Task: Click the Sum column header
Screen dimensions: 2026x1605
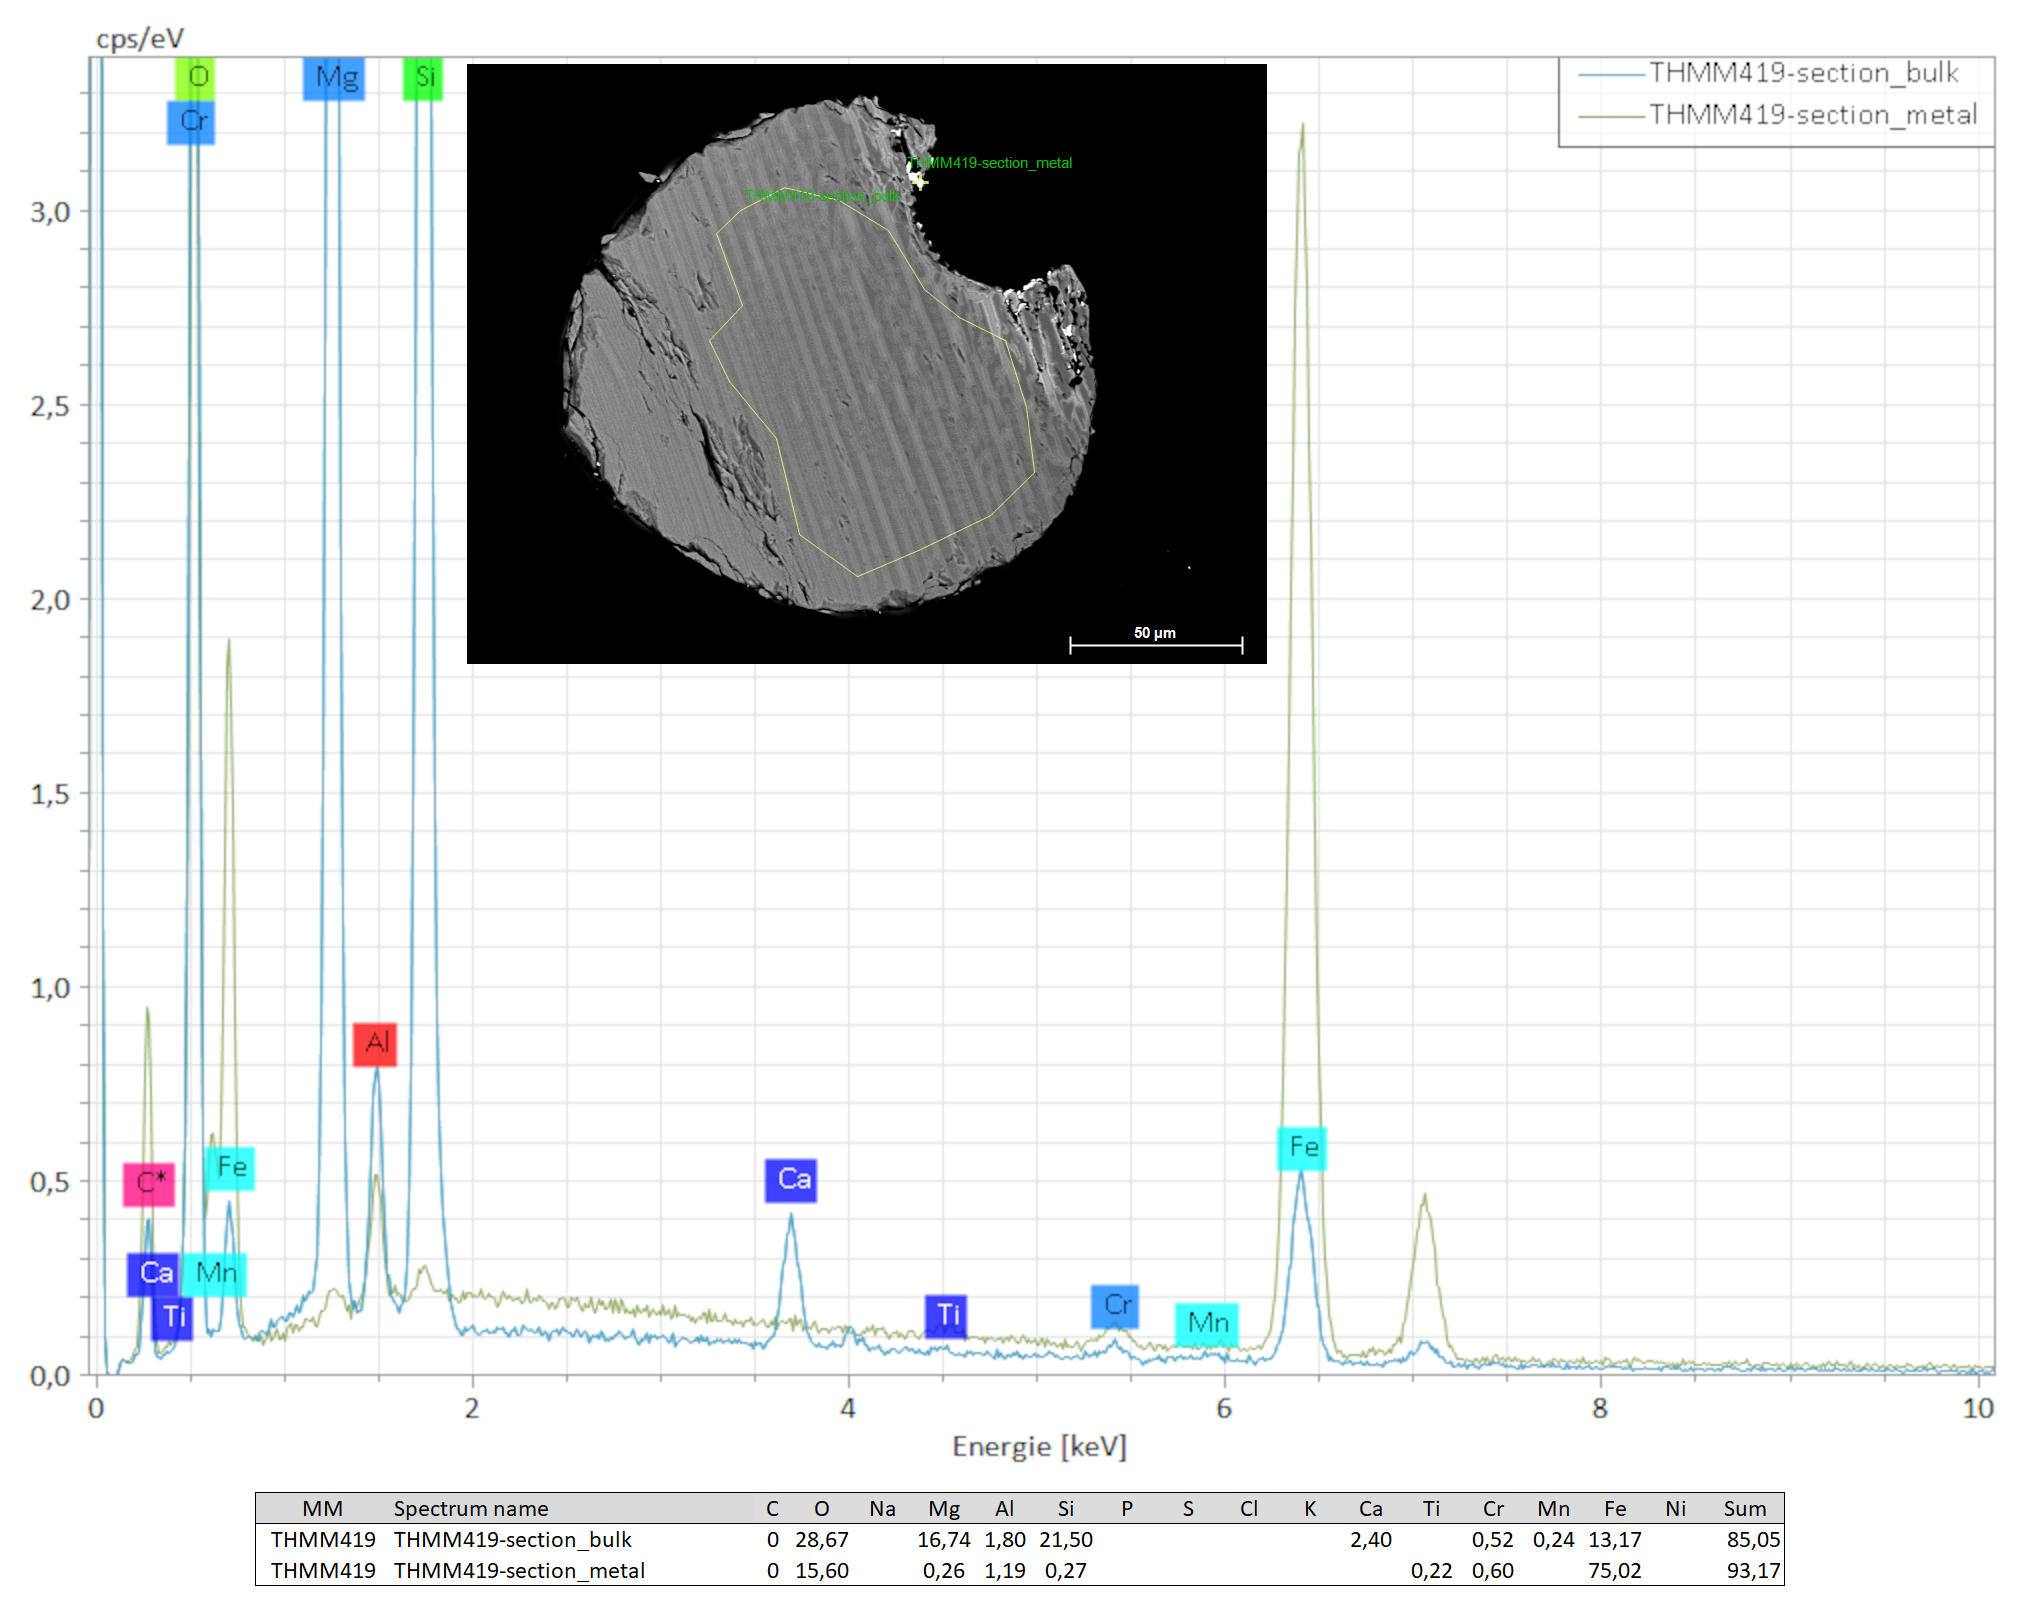Action: 1744,1508
